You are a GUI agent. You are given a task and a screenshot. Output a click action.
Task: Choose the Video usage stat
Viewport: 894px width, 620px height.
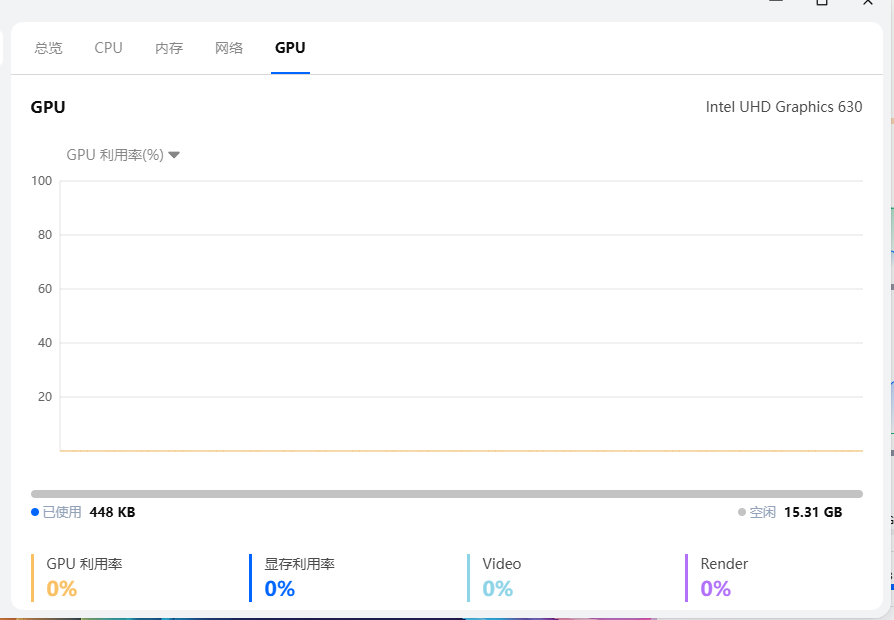click(x=501, y=577)
